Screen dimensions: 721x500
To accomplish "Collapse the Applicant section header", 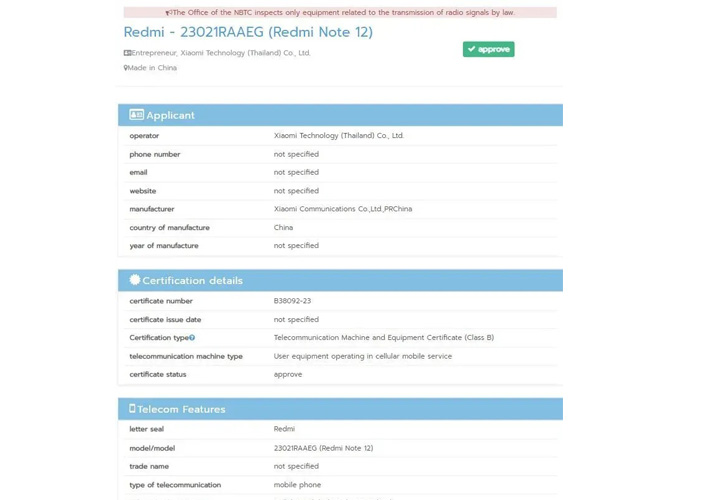I will [340, 115].
